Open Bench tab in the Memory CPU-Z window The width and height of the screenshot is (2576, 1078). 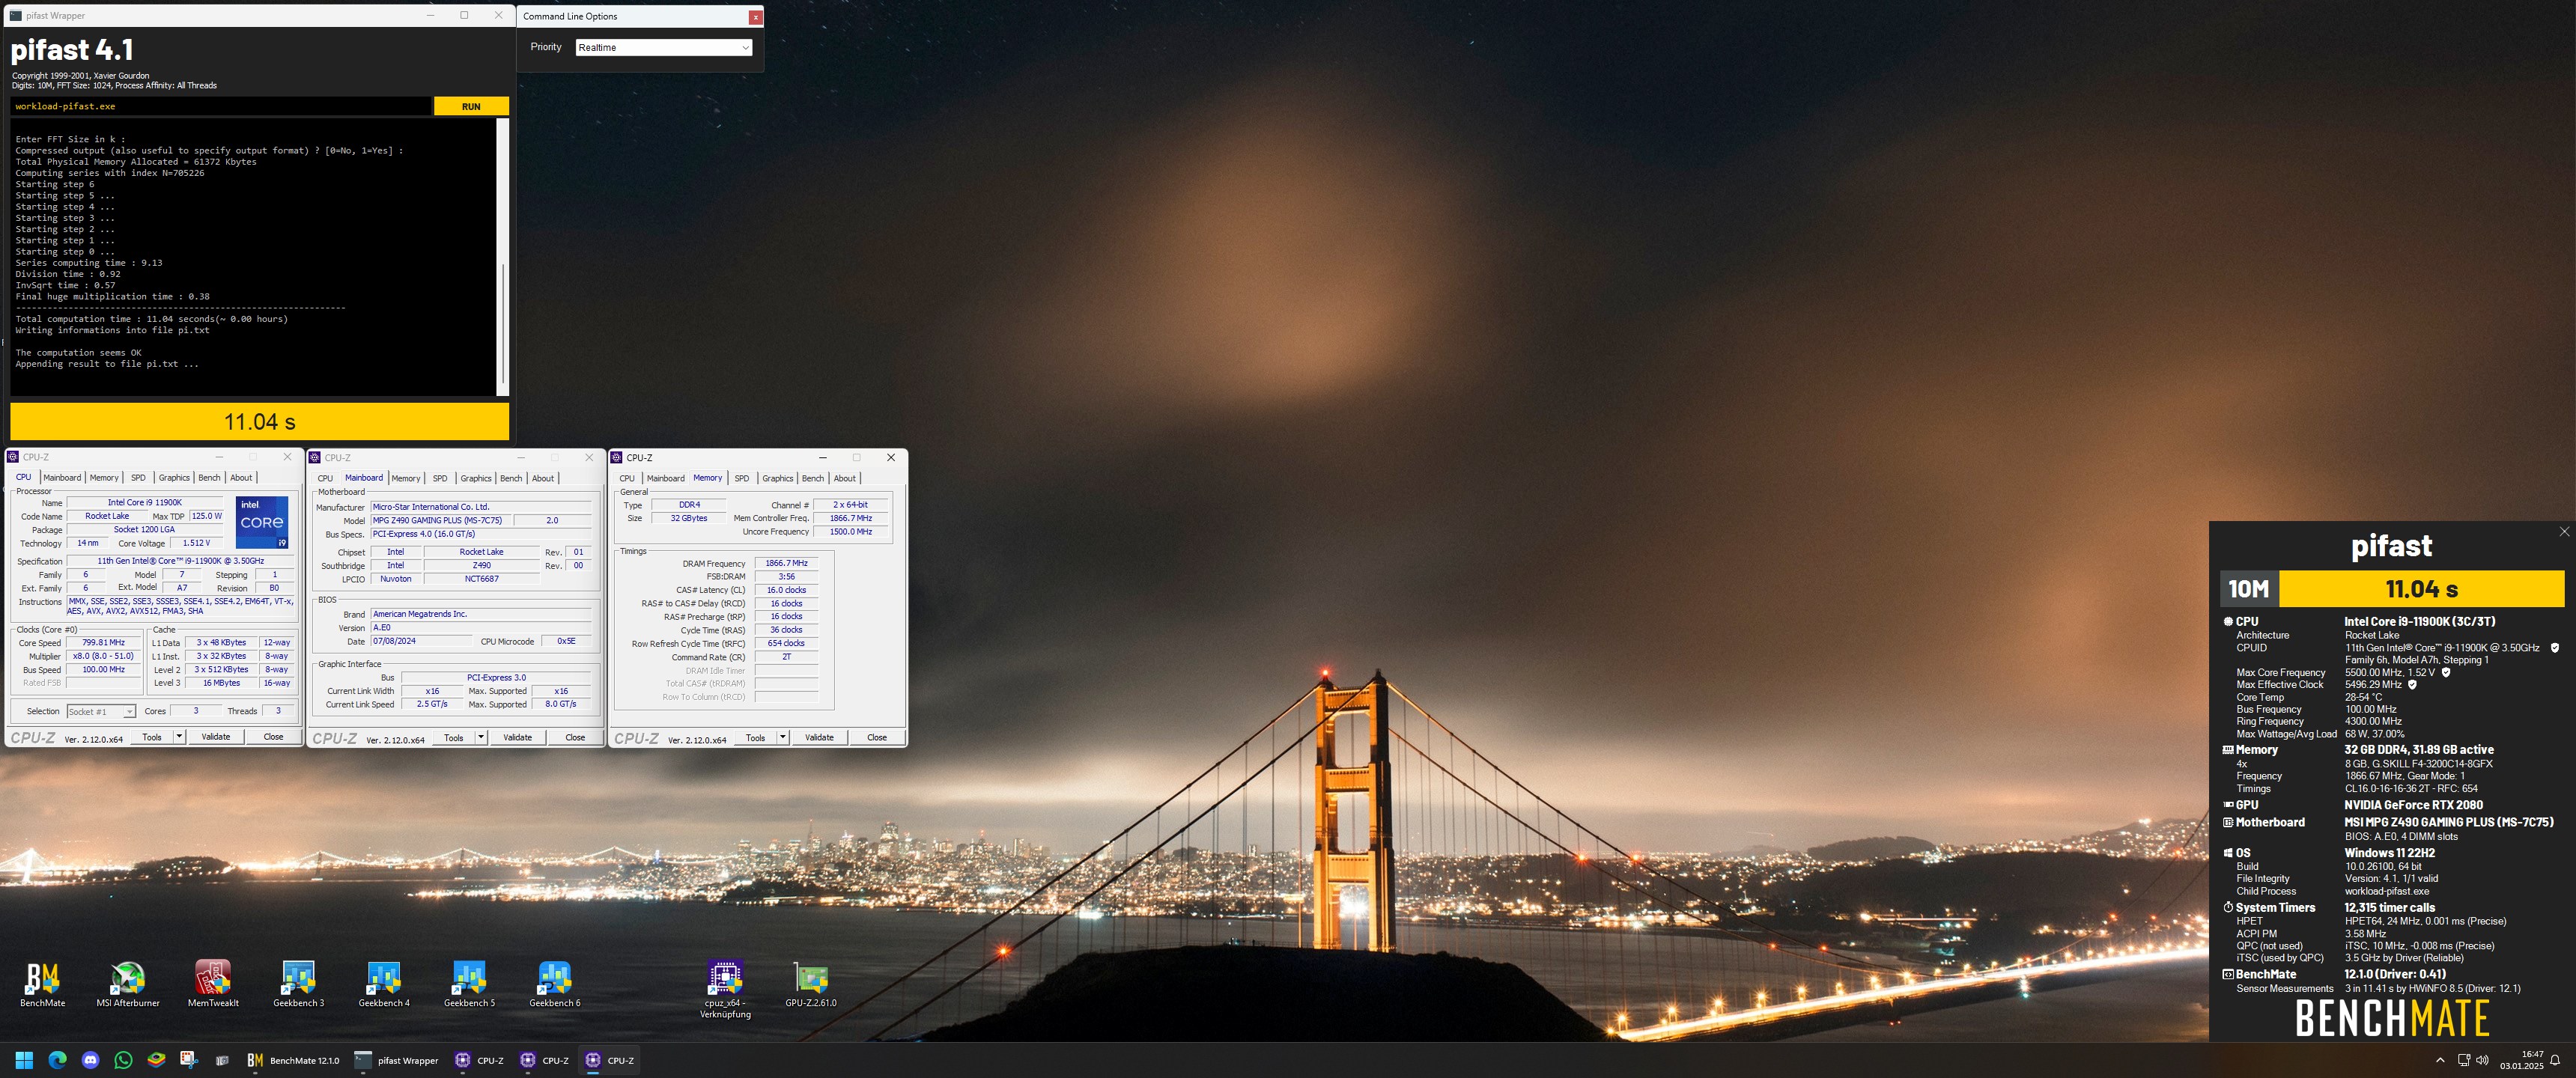[813, 479]
